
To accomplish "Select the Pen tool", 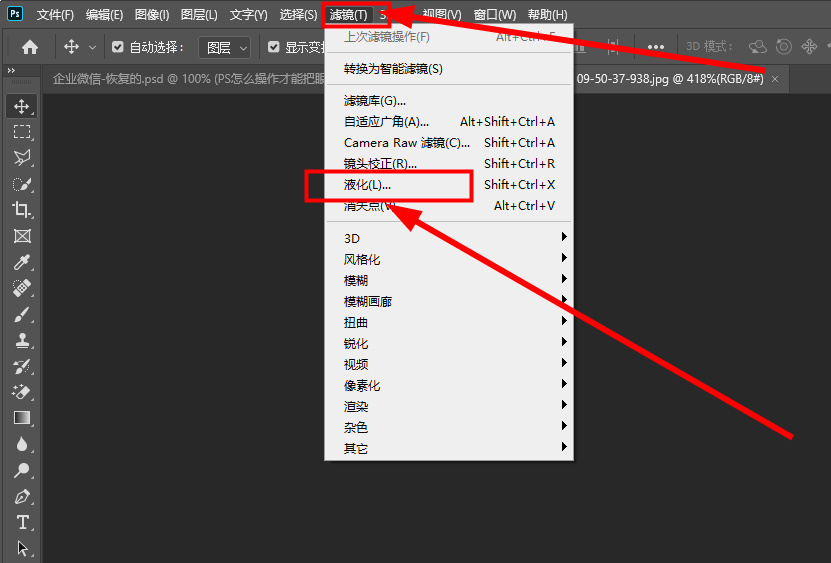I will coord(22,497).
